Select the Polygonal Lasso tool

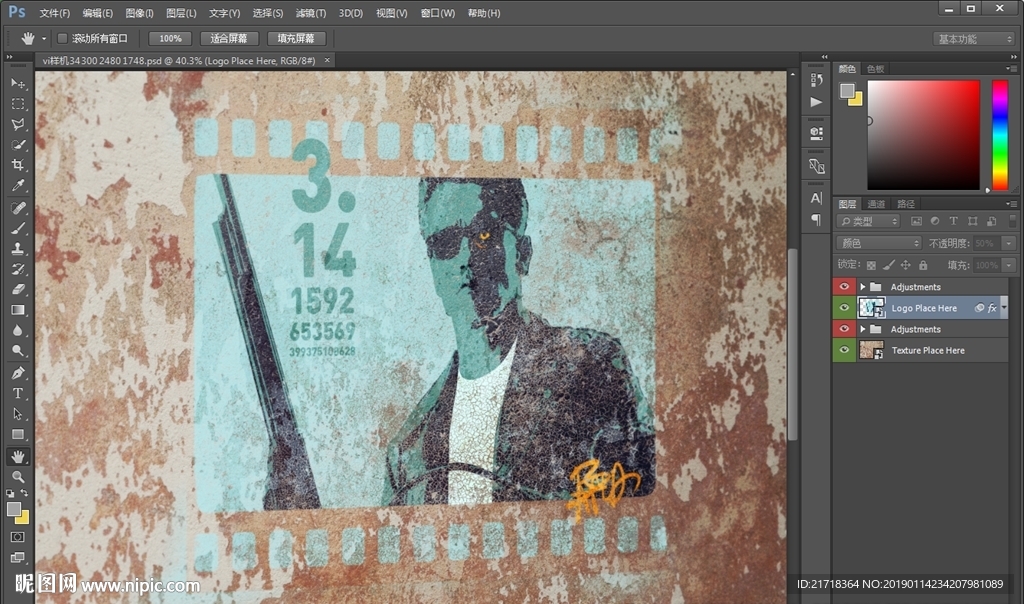(x=18, y=124)
